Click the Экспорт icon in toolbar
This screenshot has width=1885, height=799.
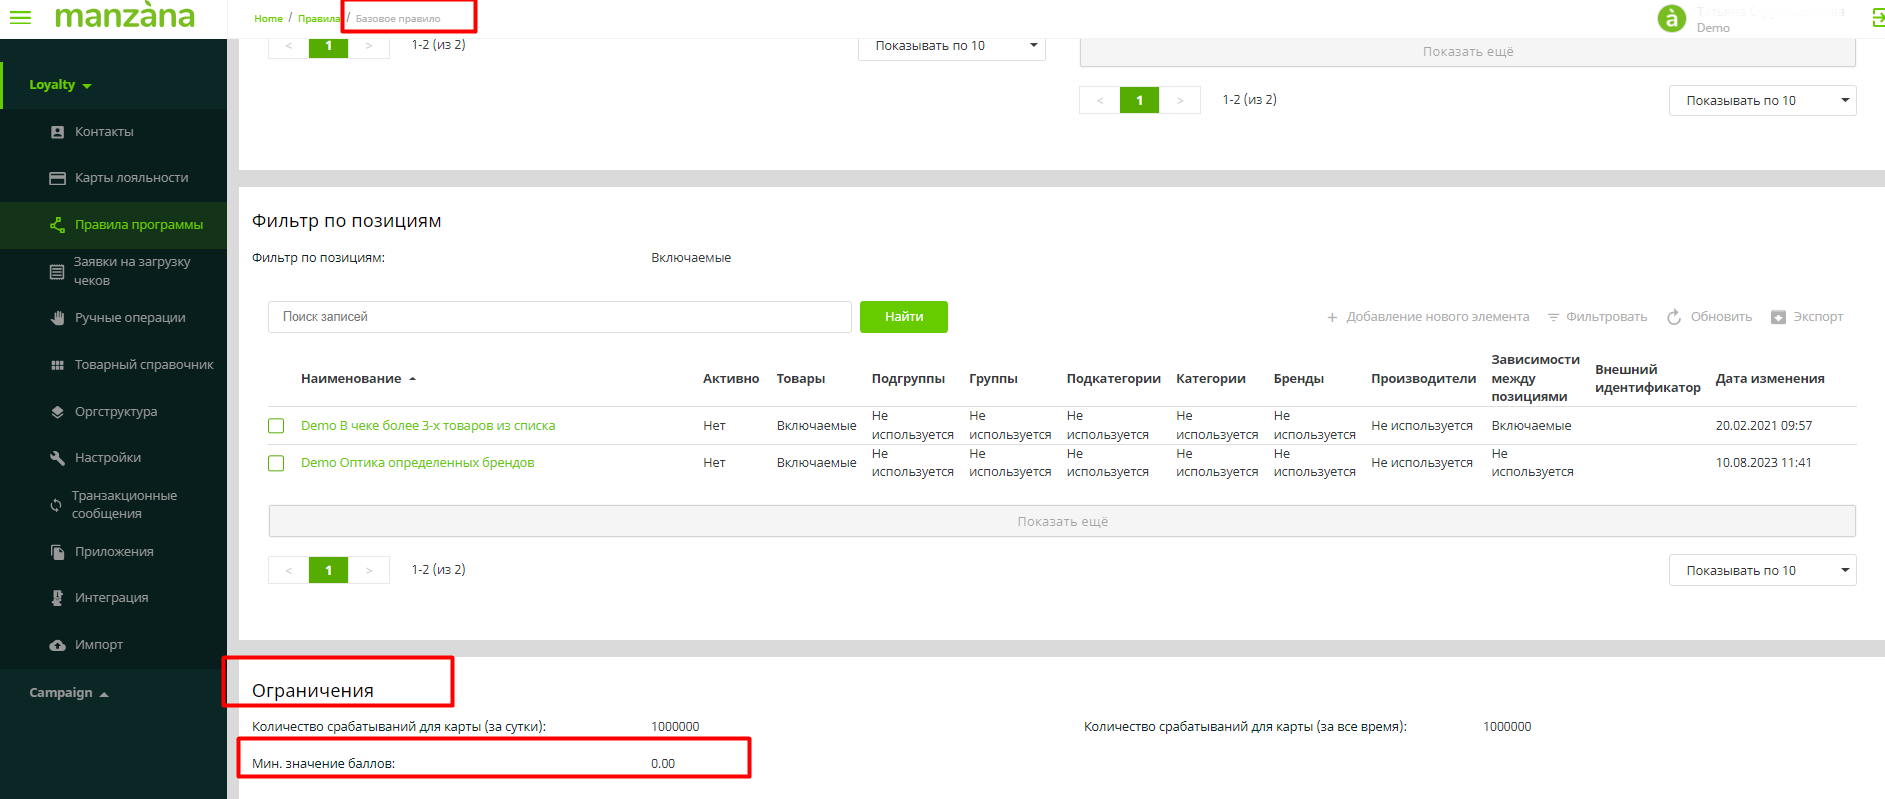[x=1778, y=317]
